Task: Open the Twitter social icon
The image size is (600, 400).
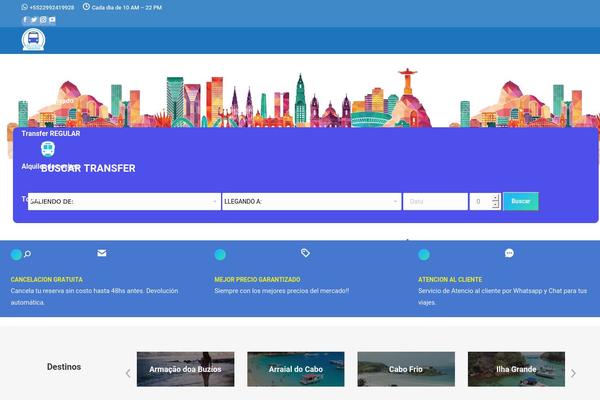Action: point(34,20)
